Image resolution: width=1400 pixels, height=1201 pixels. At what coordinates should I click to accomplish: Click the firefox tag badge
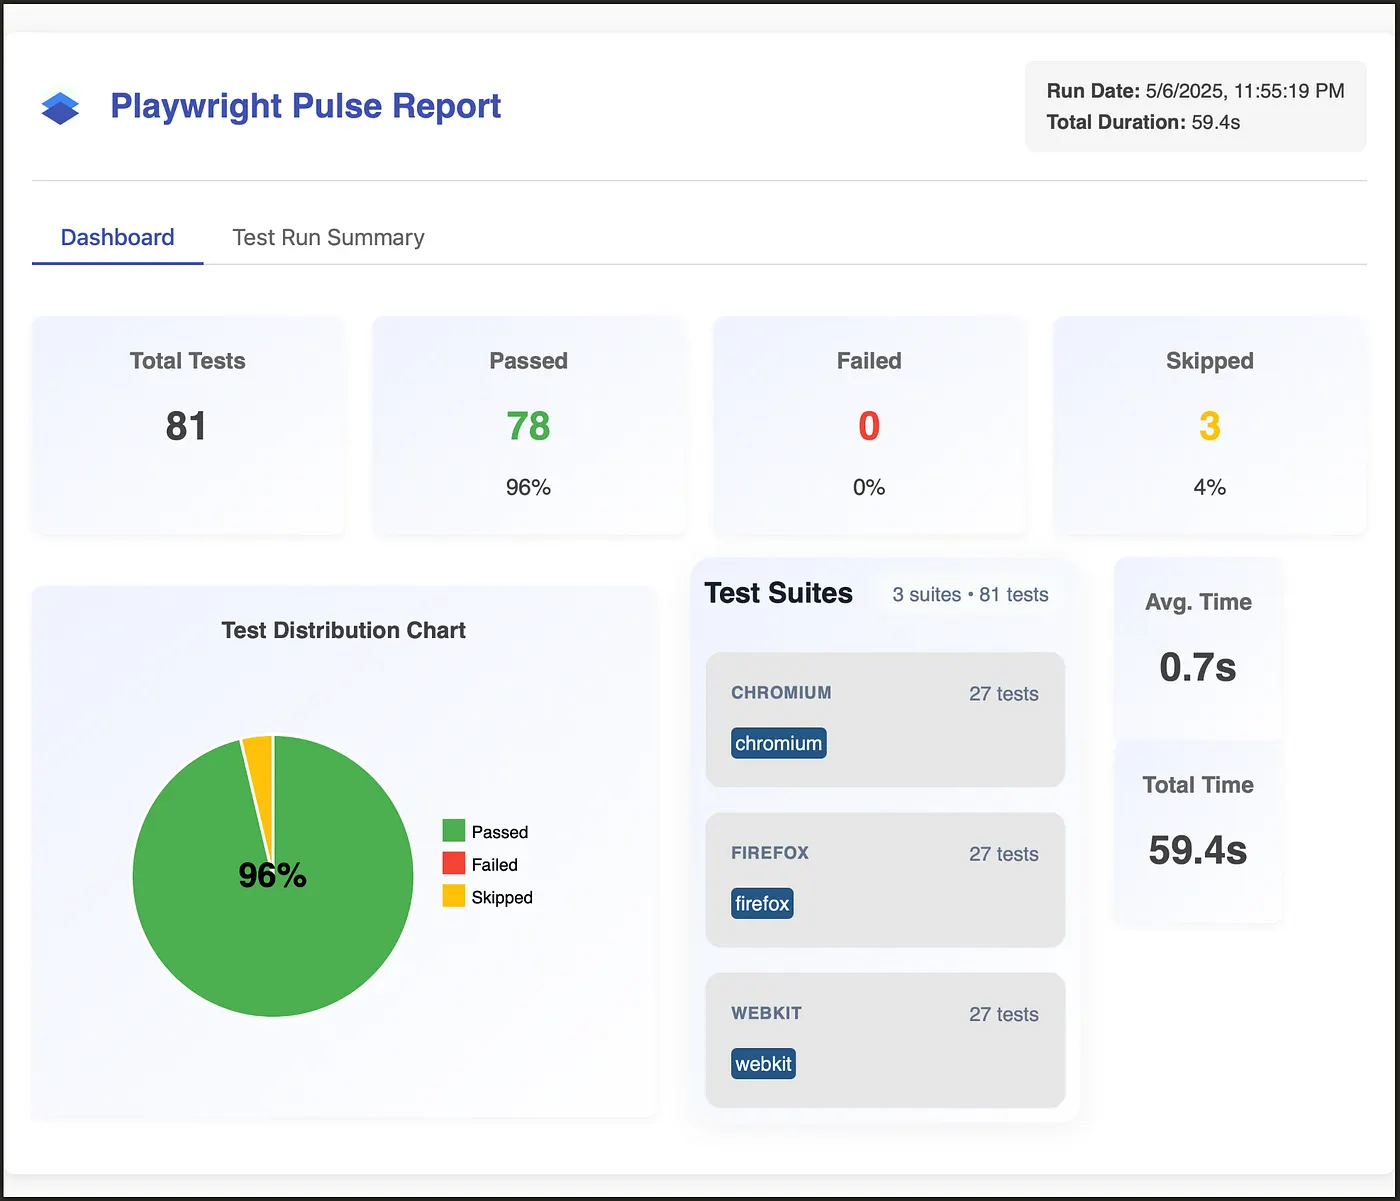pos(762,903)
